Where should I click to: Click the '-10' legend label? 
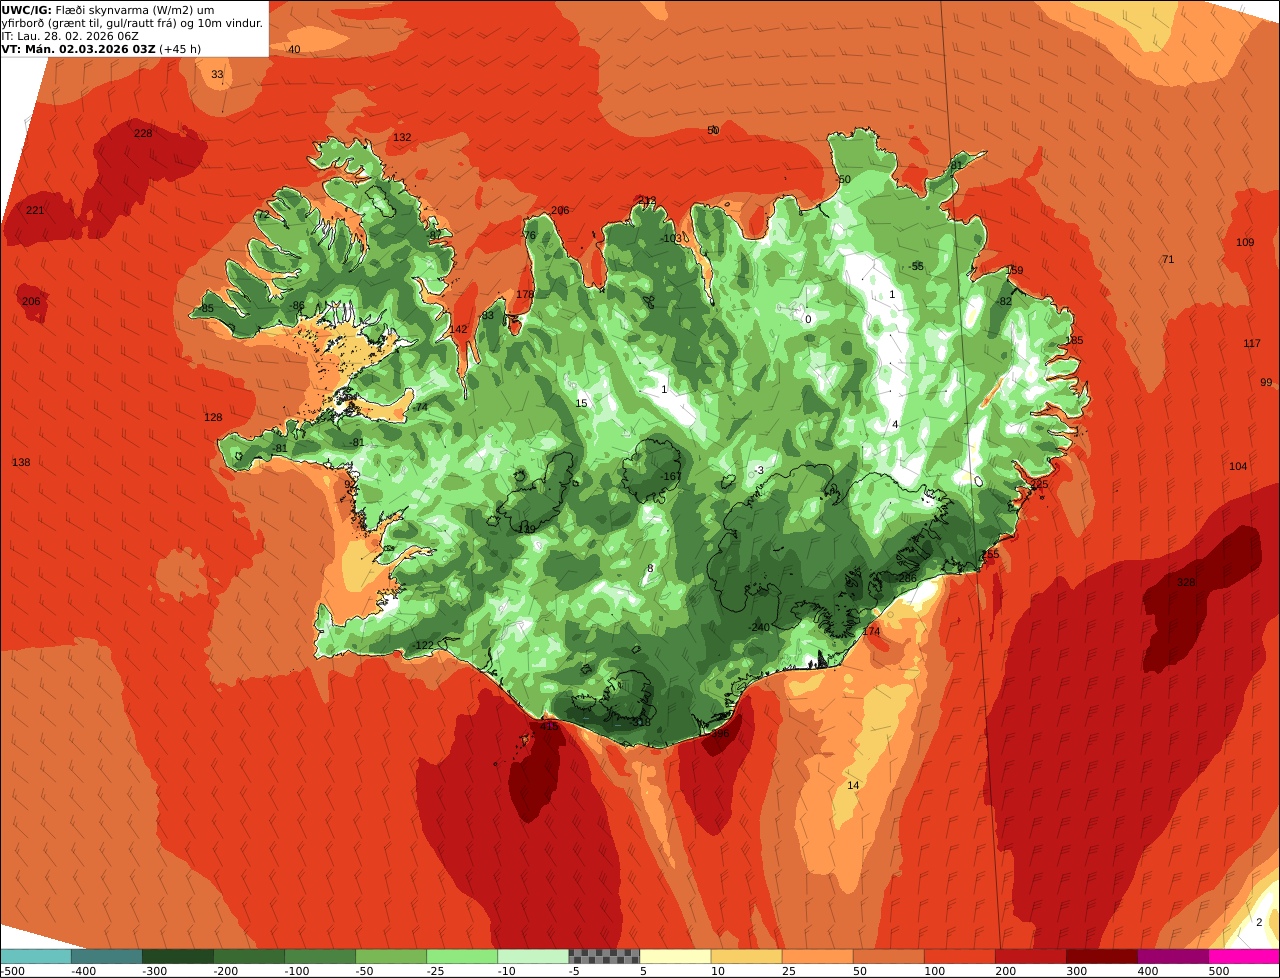coord(509,971)
